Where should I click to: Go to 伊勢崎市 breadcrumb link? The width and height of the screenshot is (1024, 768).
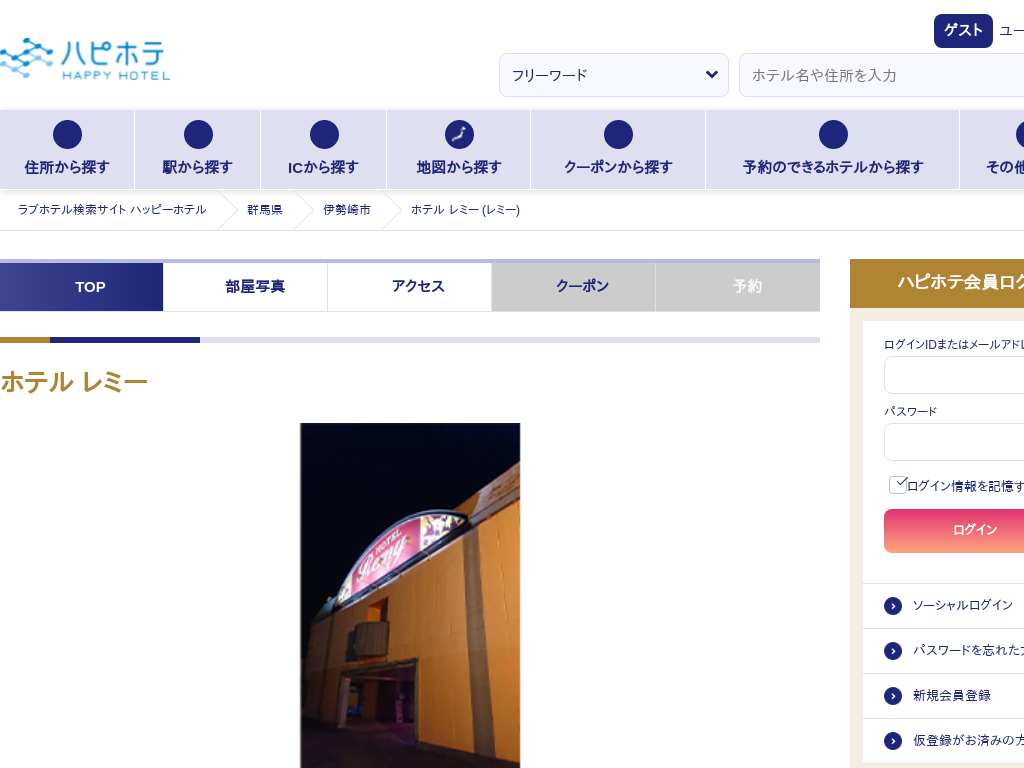click(347, 210)
